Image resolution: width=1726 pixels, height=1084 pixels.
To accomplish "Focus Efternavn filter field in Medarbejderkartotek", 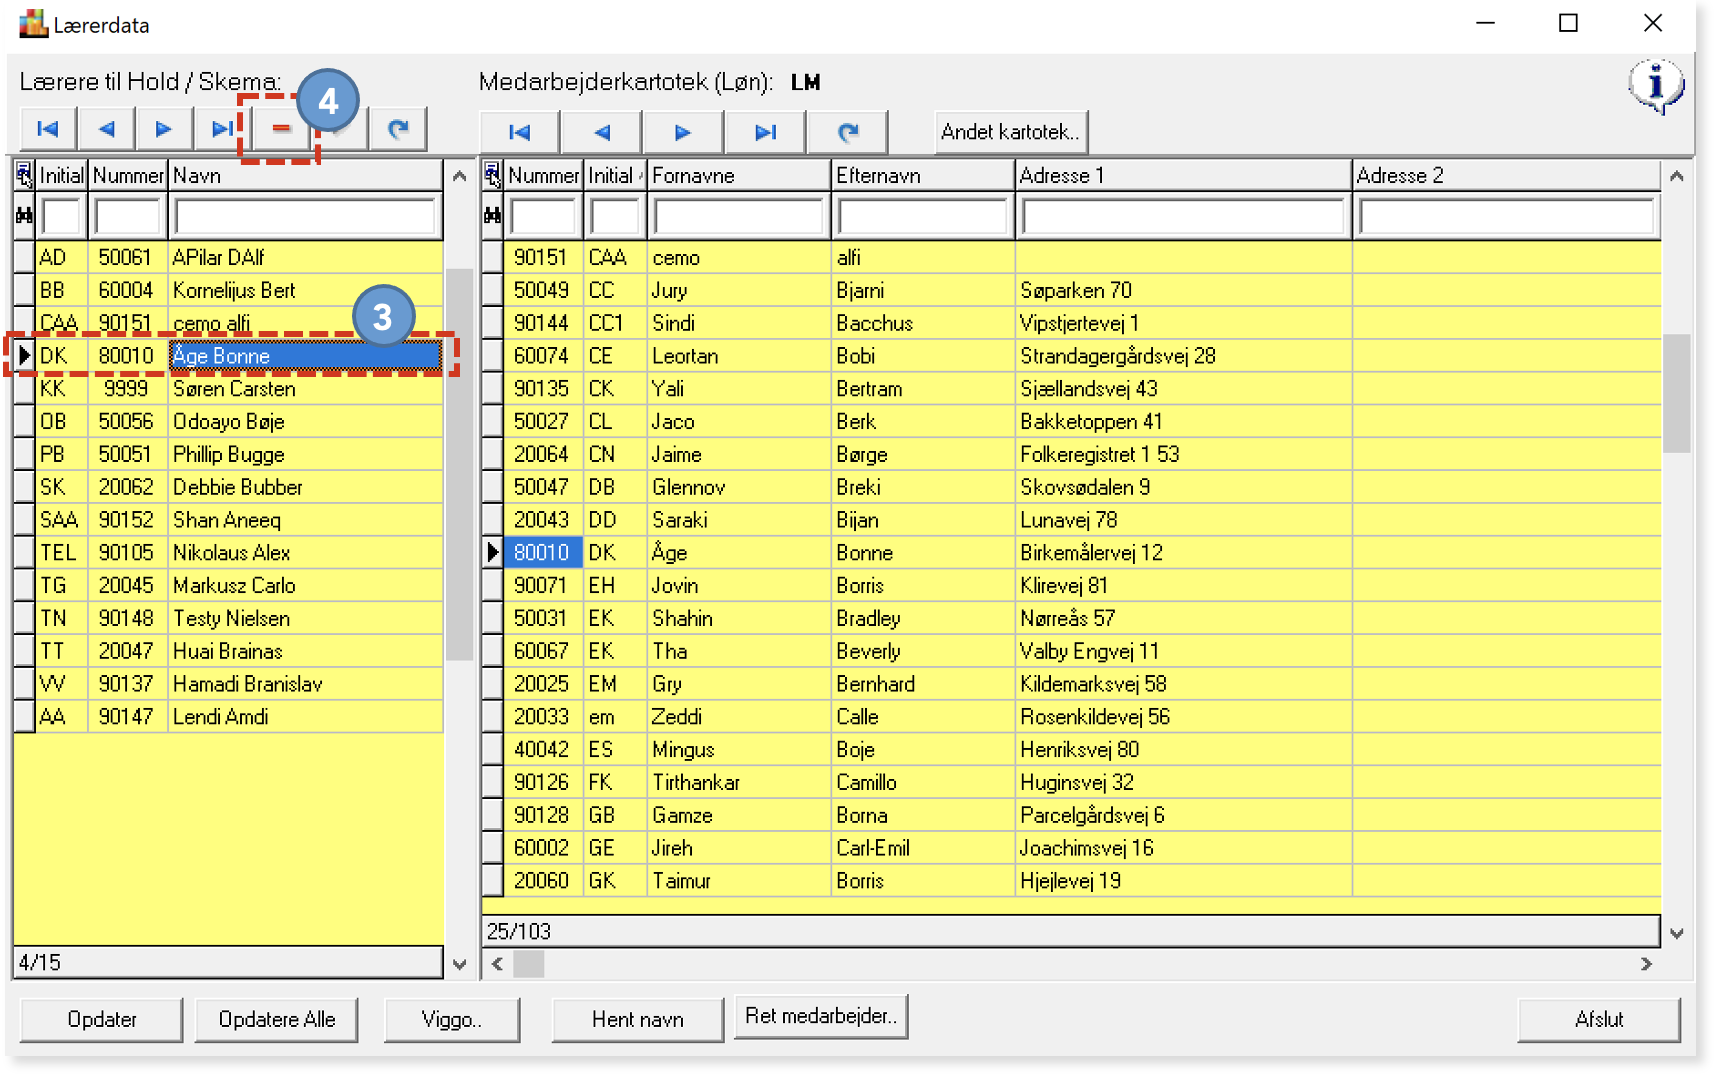I will click(923, 216).
